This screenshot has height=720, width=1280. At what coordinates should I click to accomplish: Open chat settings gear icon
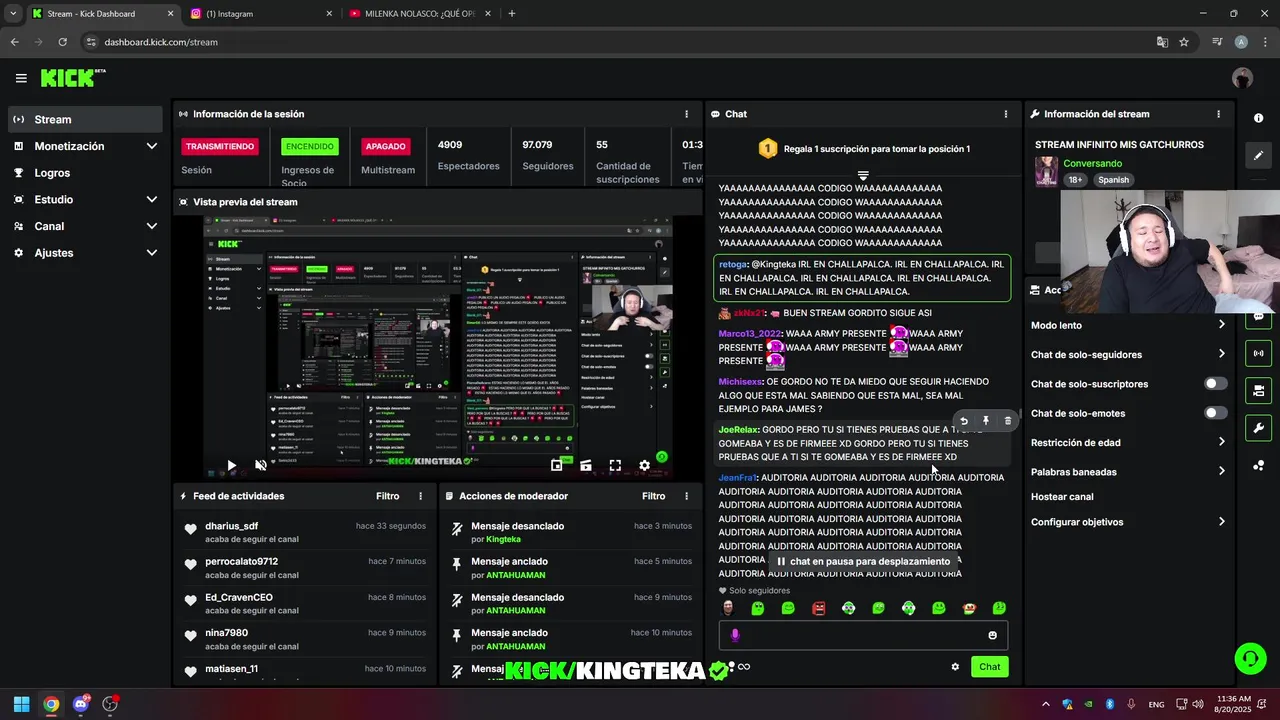[955, 667]
